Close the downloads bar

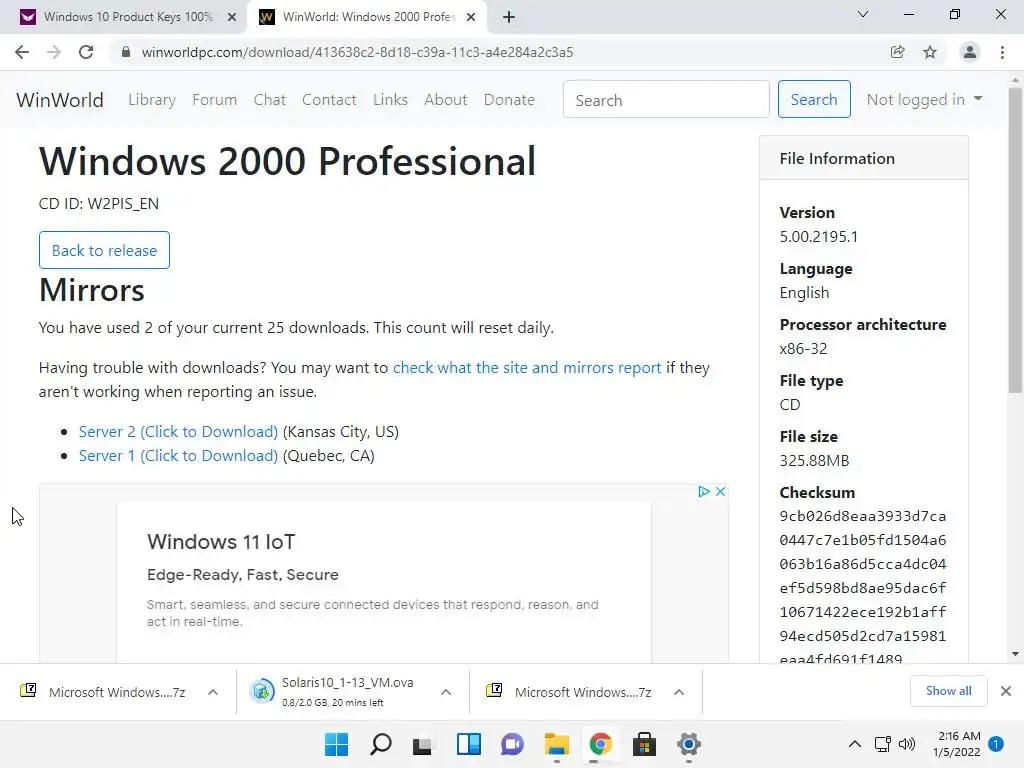pos(1006,691)
